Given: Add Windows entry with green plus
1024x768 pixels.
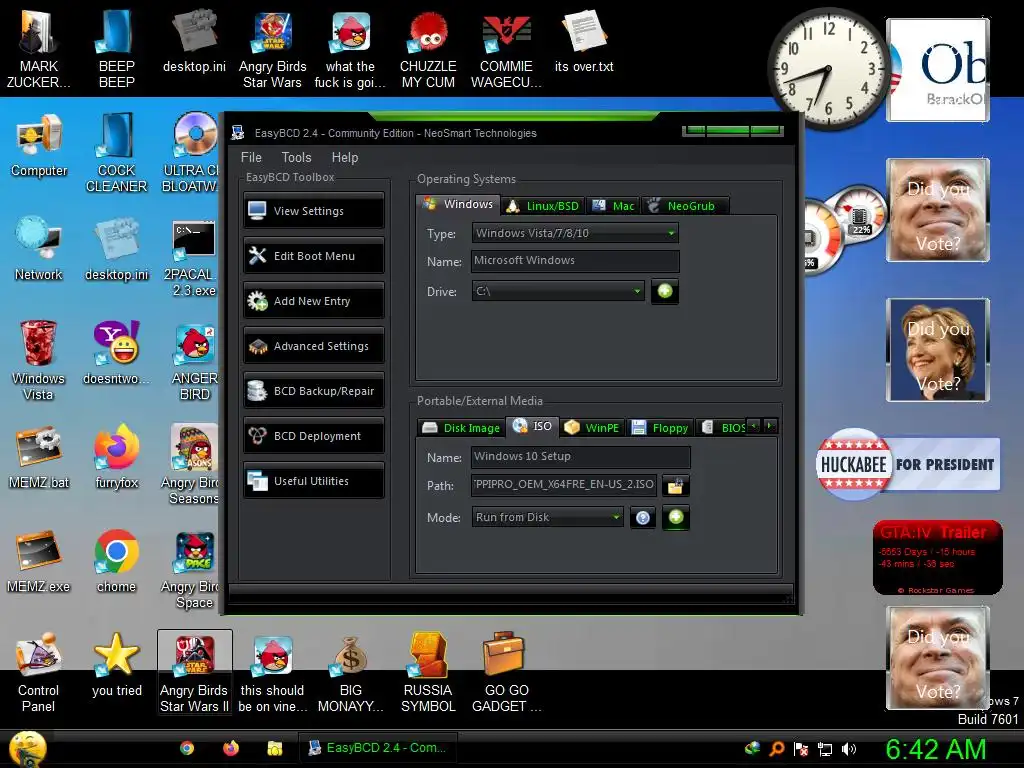Looking at the screenshot, I should point(665,291).
